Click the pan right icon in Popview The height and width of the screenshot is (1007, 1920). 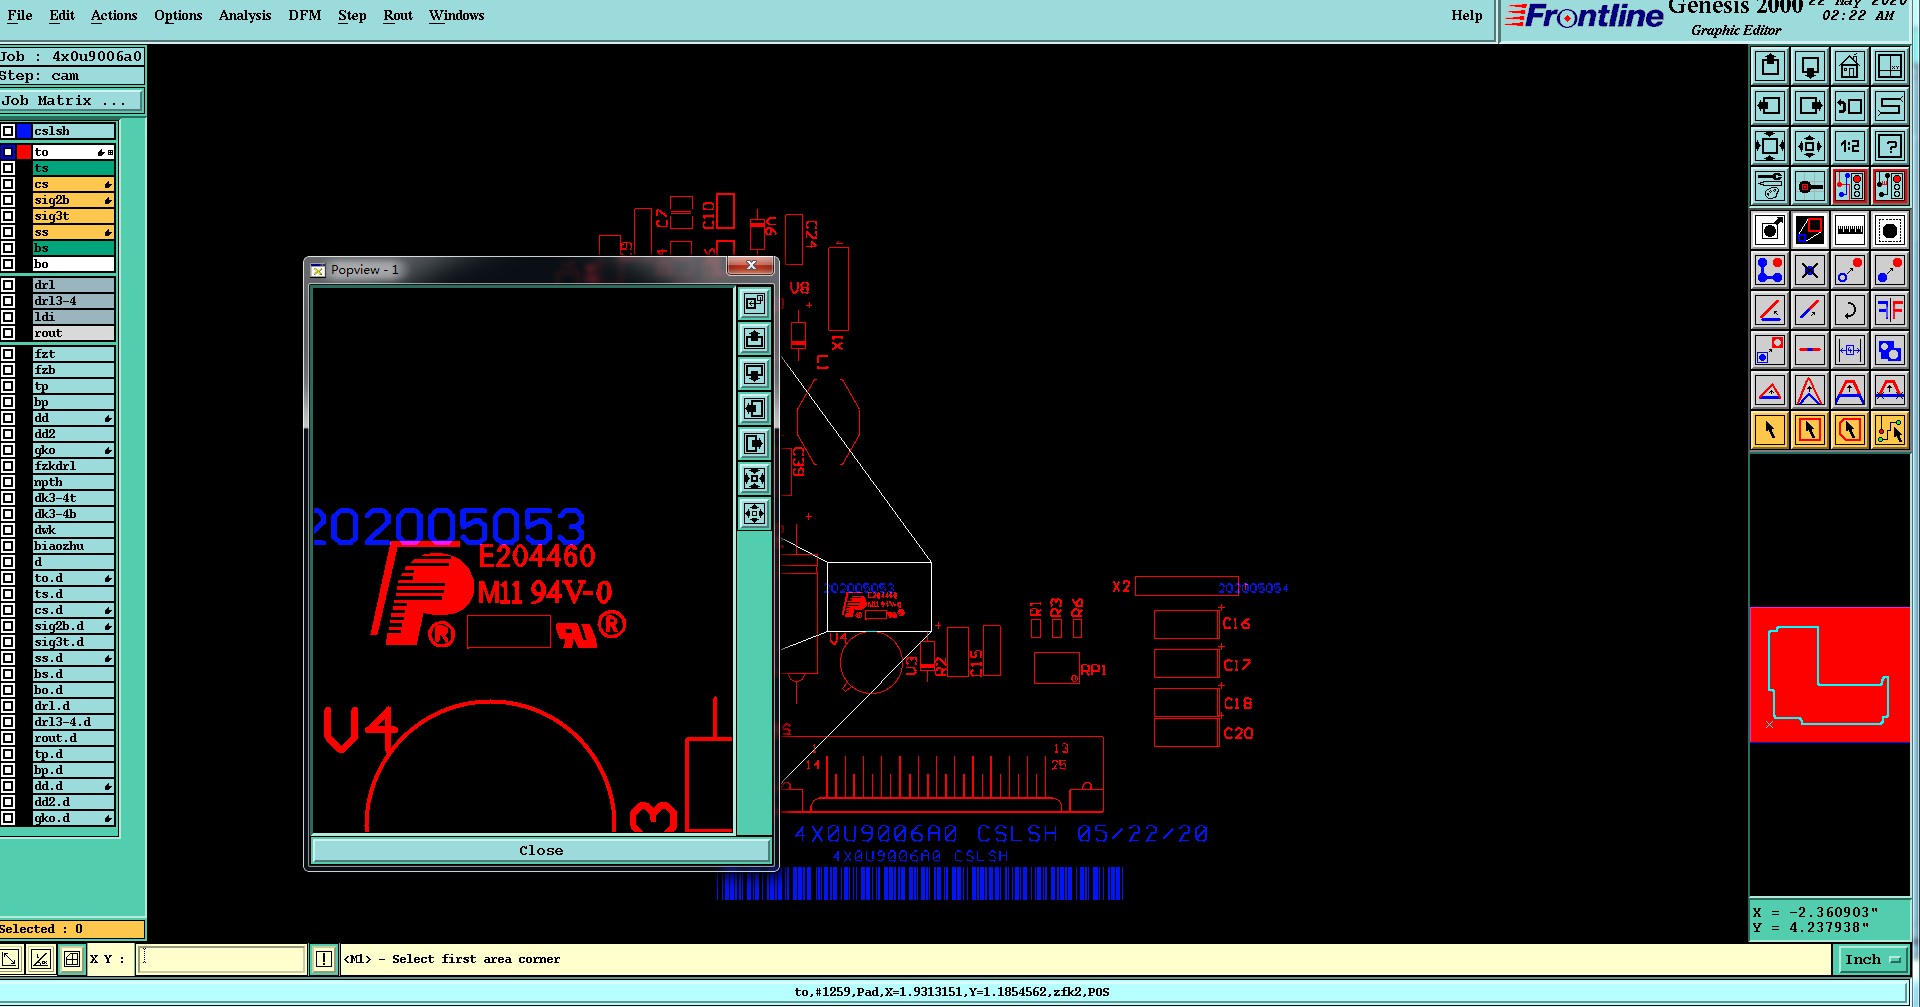tap(755, 444)
